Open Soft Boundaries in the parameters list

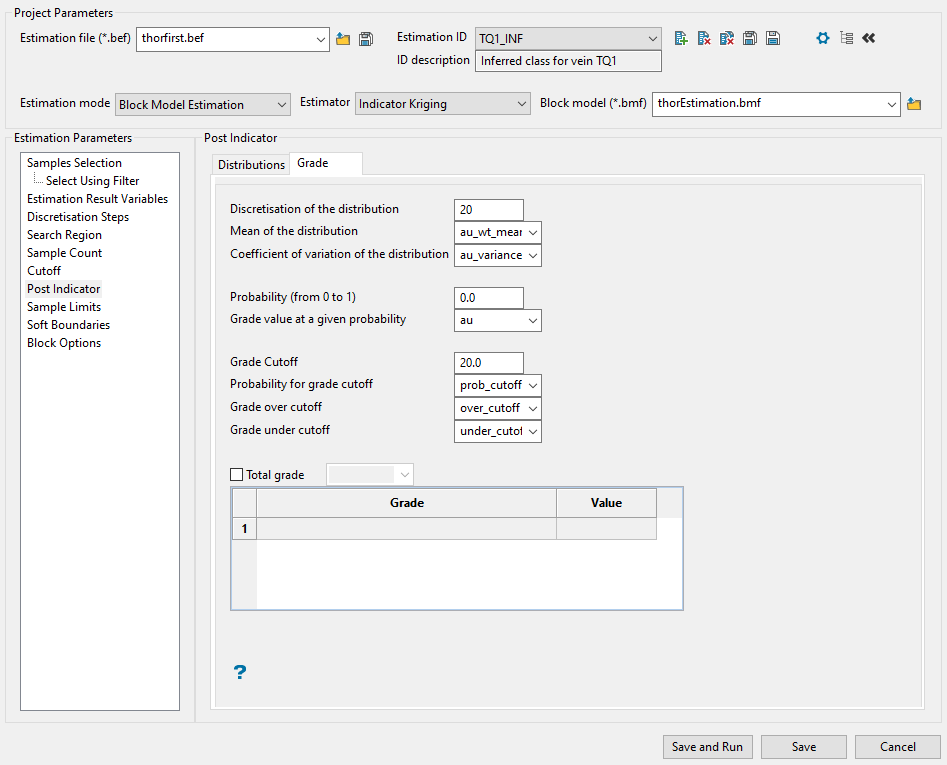click(x=68, y=325)
